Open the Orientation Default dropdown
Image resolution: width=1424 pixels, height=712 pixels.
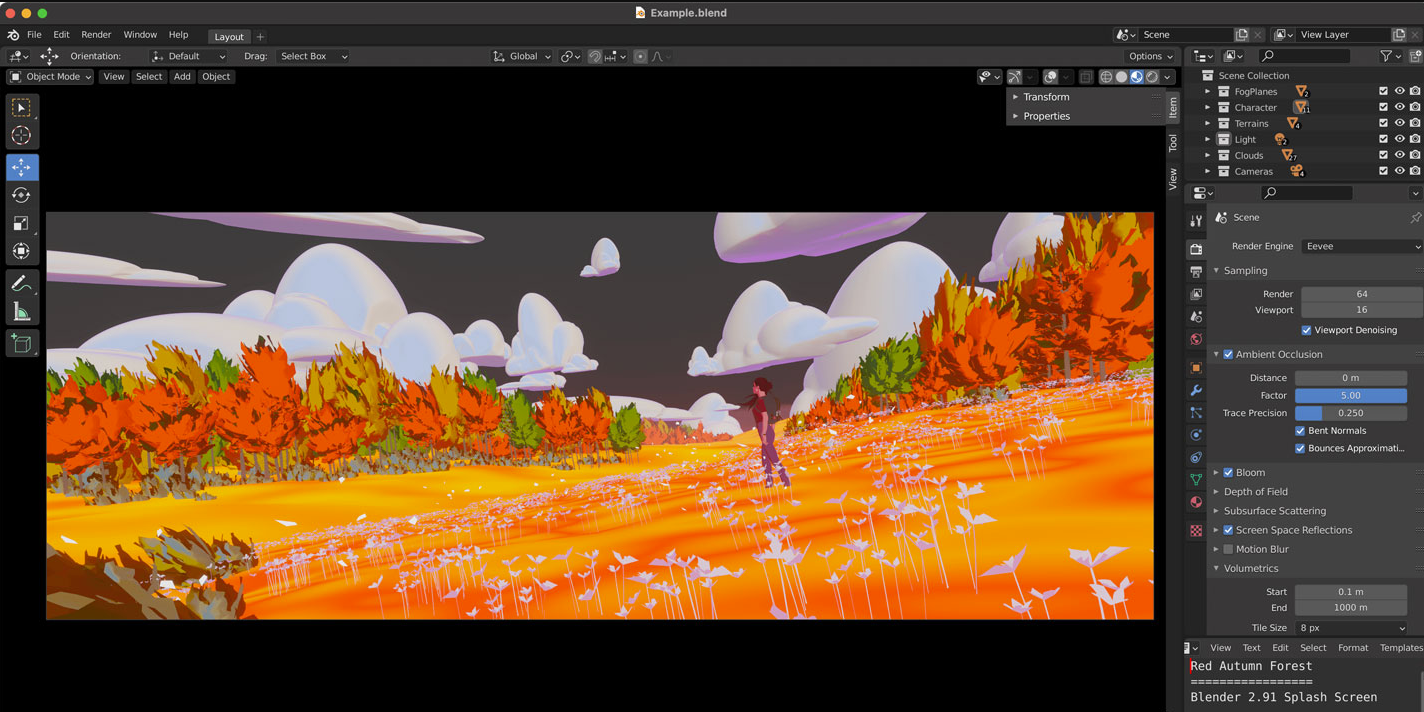pos(188,57)
